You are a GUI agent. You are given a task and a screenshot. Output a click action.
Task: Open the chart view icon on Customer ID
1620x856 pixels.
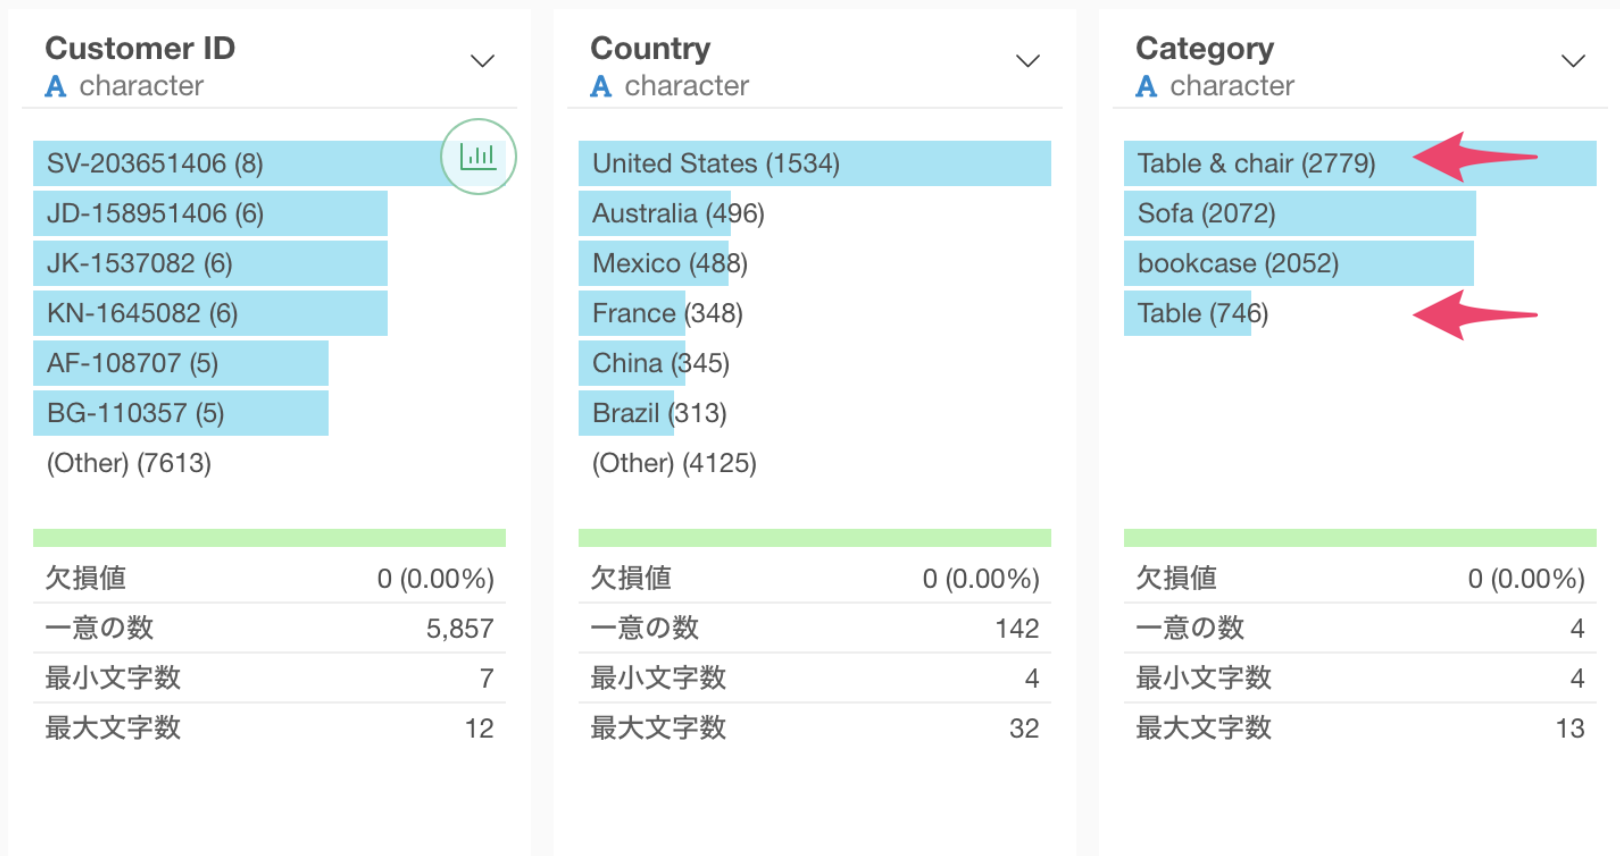478,156
